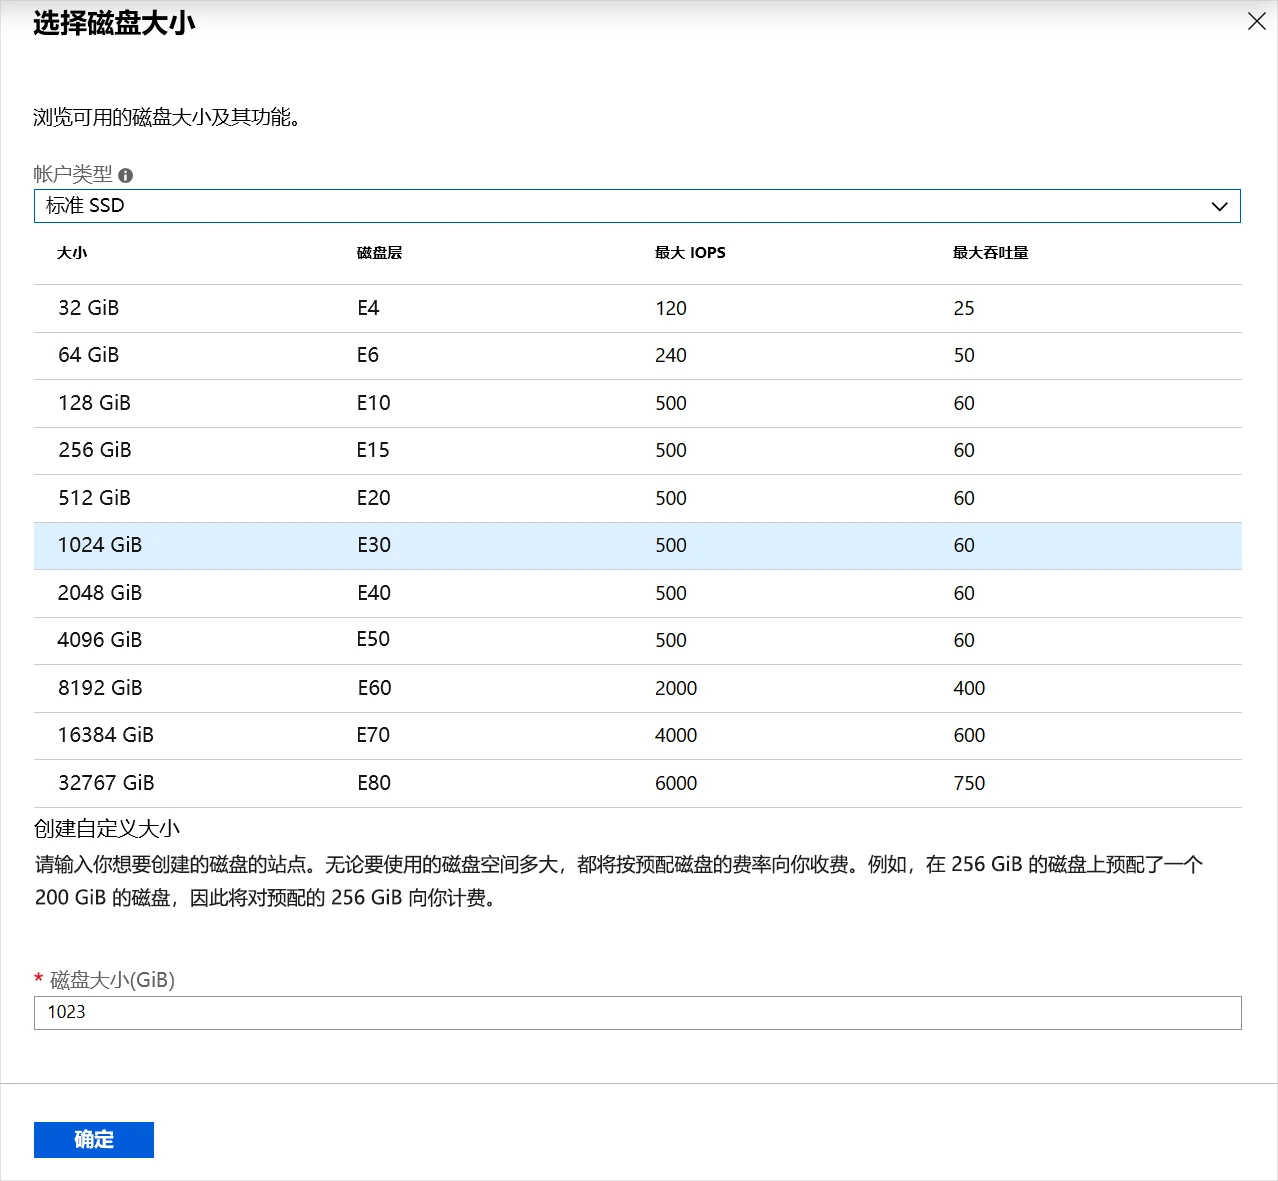The height and width of the screenshot is (1181, 1278).
Task: Click the 帐户类型 label
Action: tap(73, 174)
